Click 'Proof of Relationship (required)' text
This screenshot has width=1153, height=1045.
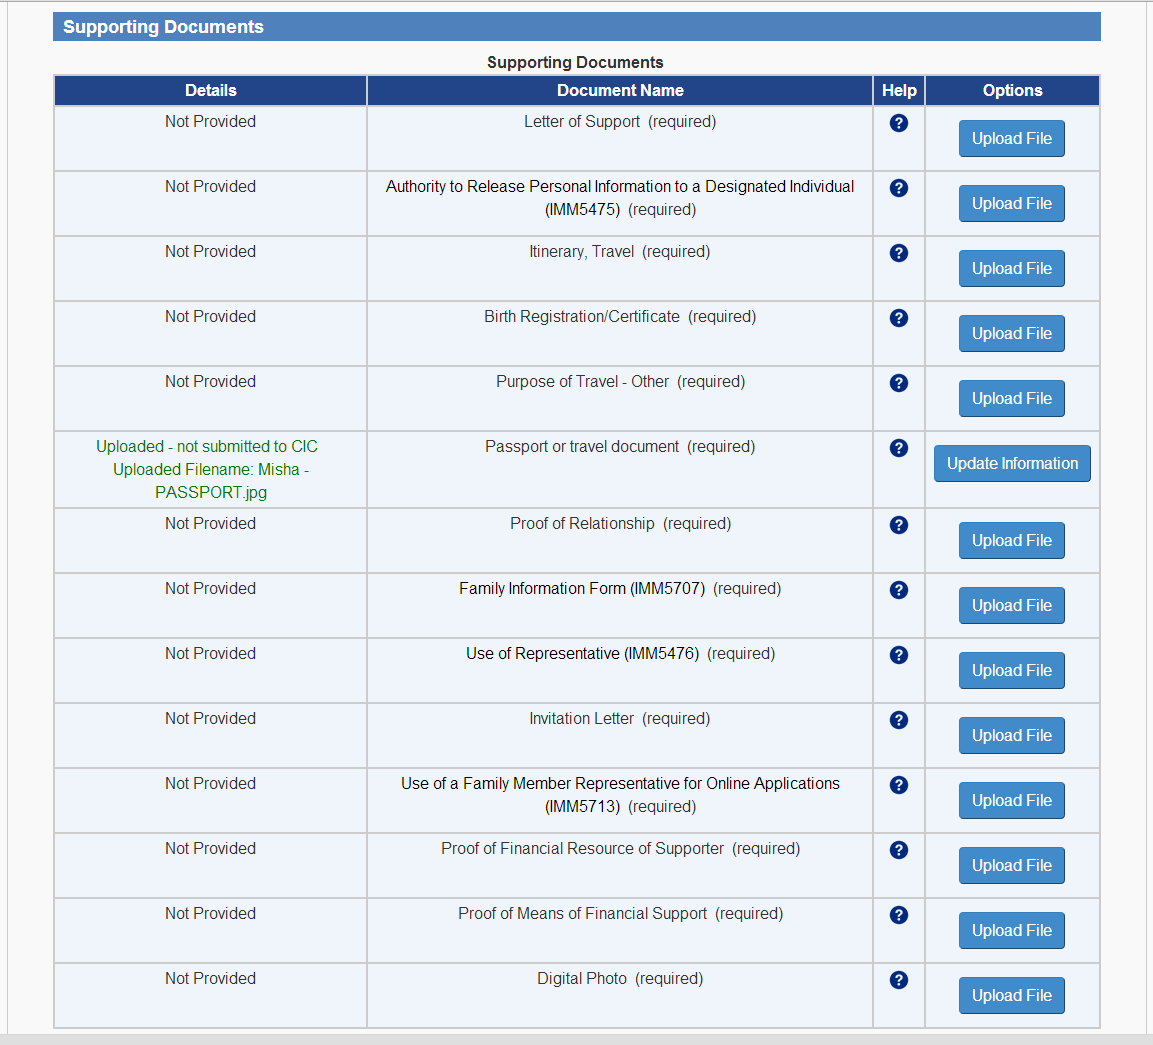pyautogui.click(x=620, y=524)
